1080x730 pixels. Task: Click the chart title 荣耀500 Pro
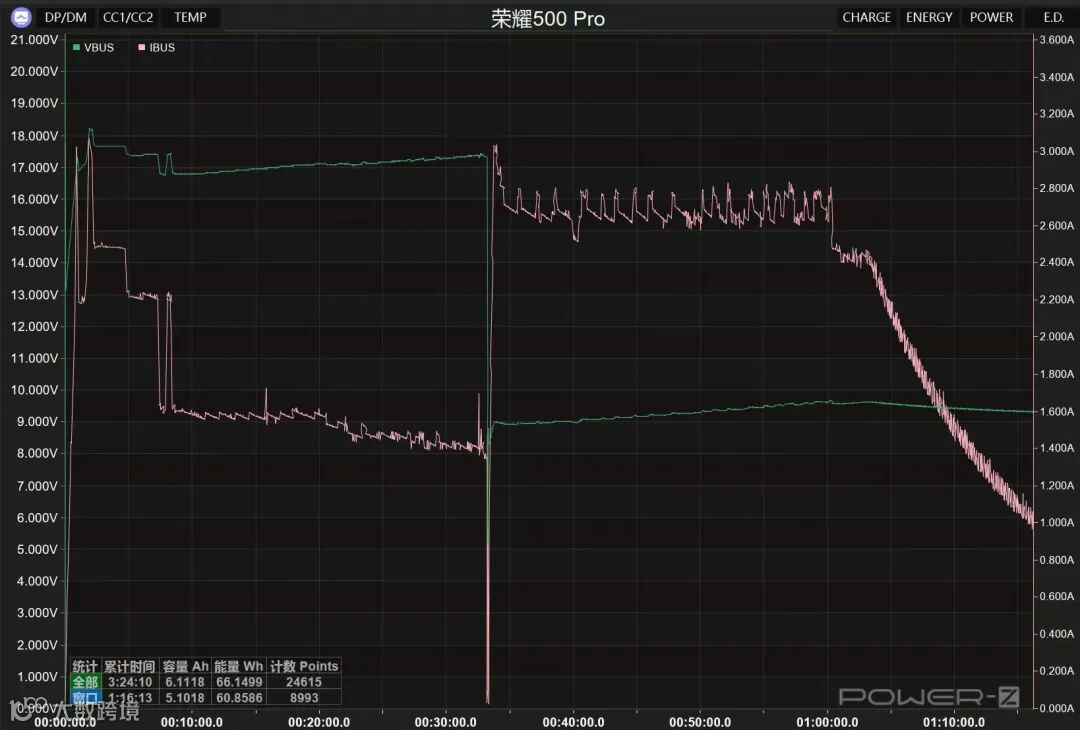(548, 19)
